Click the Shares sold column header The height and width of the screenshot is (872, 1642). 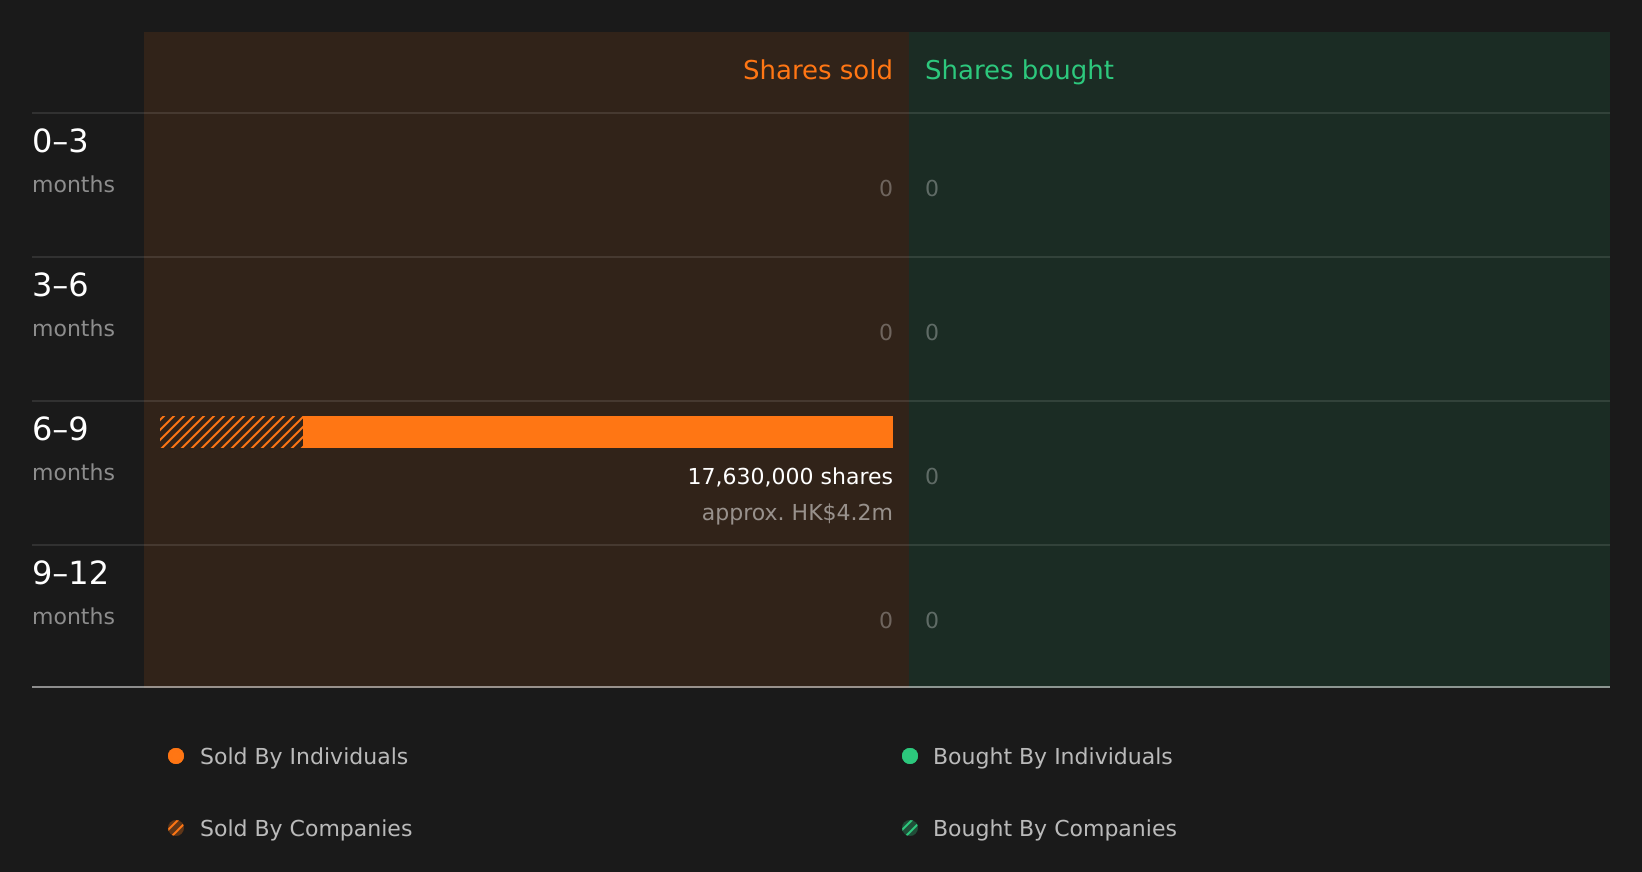(x=817, y=70)
